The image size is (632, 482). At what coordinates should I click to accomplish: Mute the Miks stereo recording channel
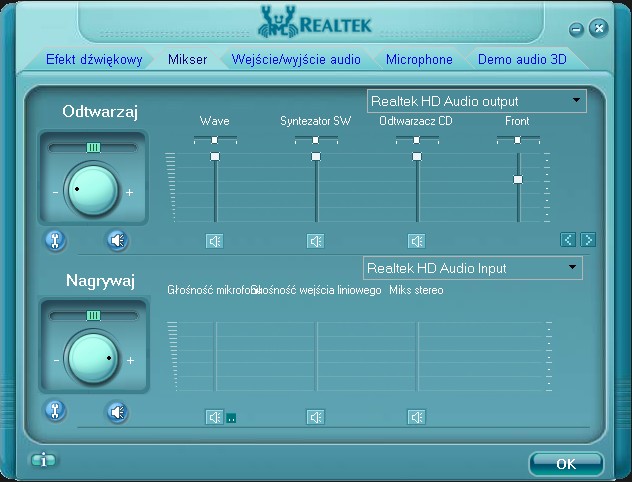(417, 417)
